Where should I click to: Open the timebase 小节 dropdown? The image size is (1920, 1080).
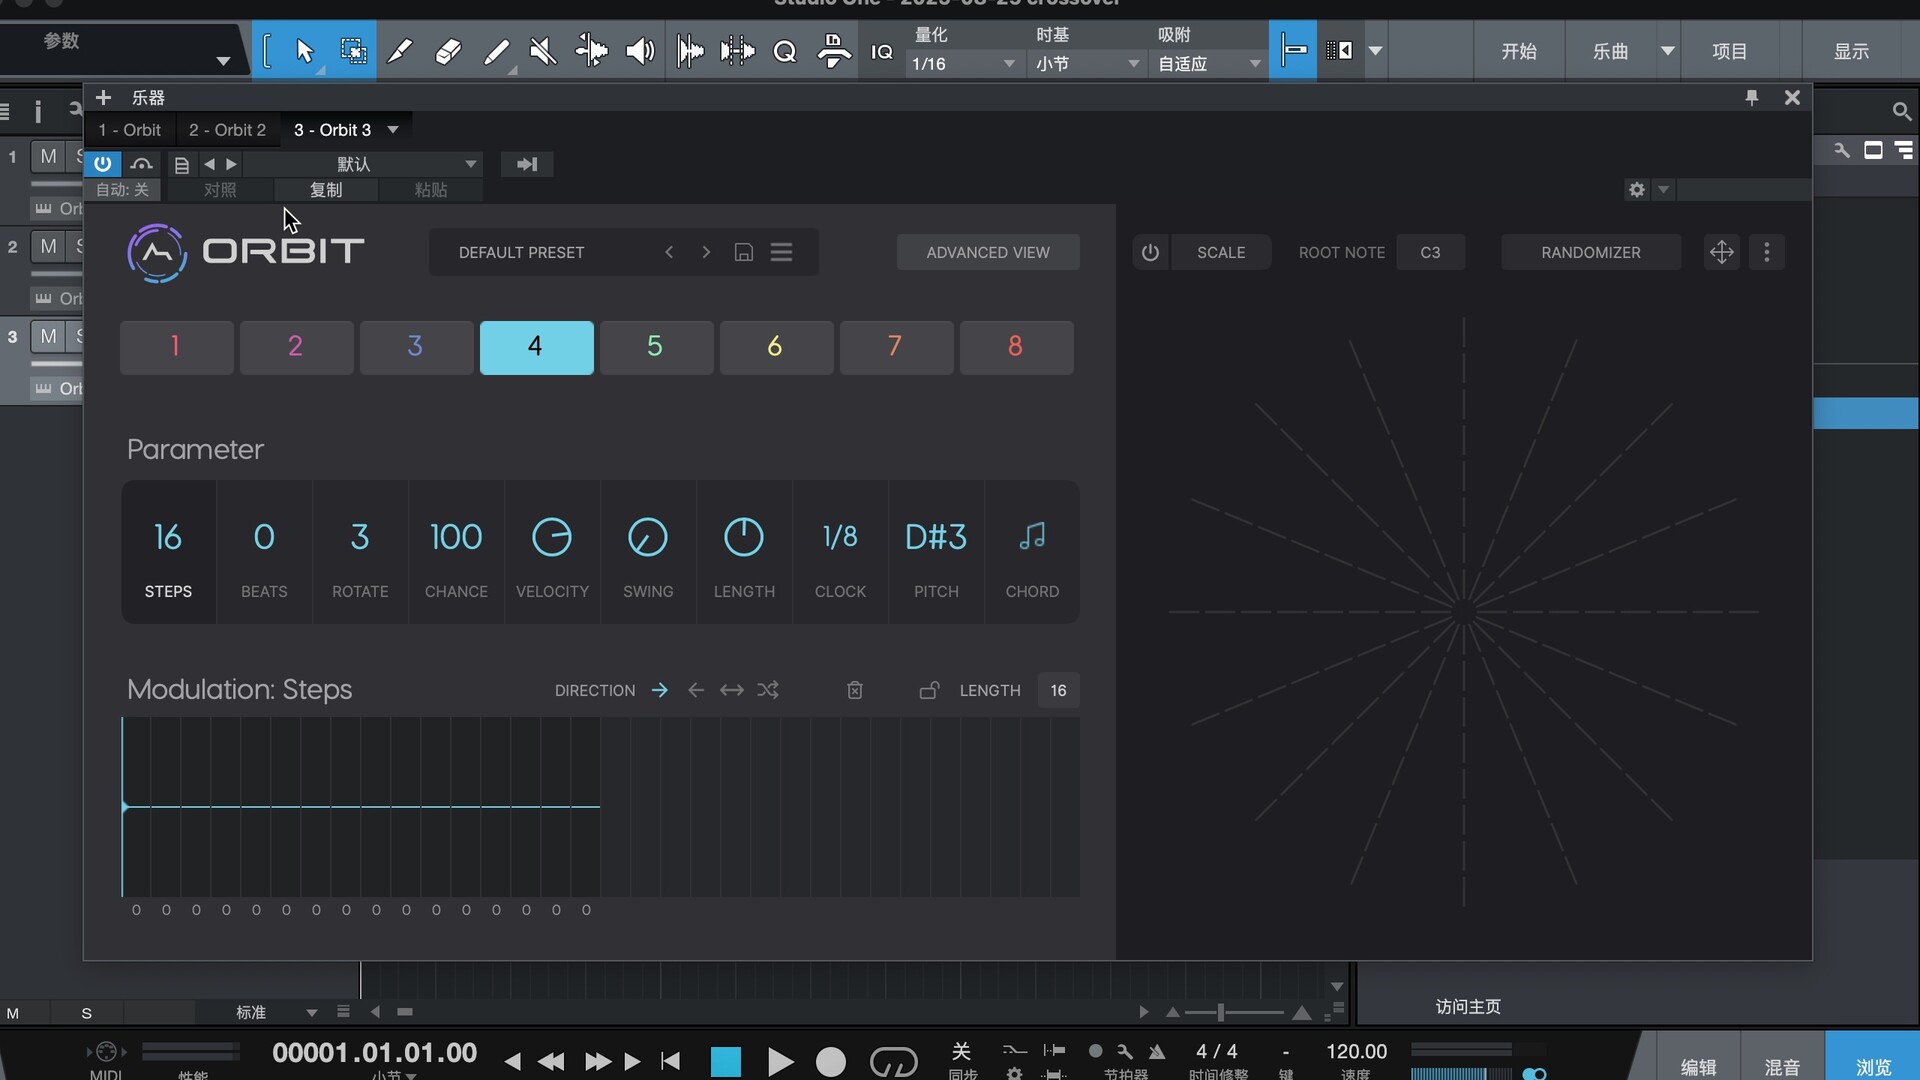(1087, 64)
